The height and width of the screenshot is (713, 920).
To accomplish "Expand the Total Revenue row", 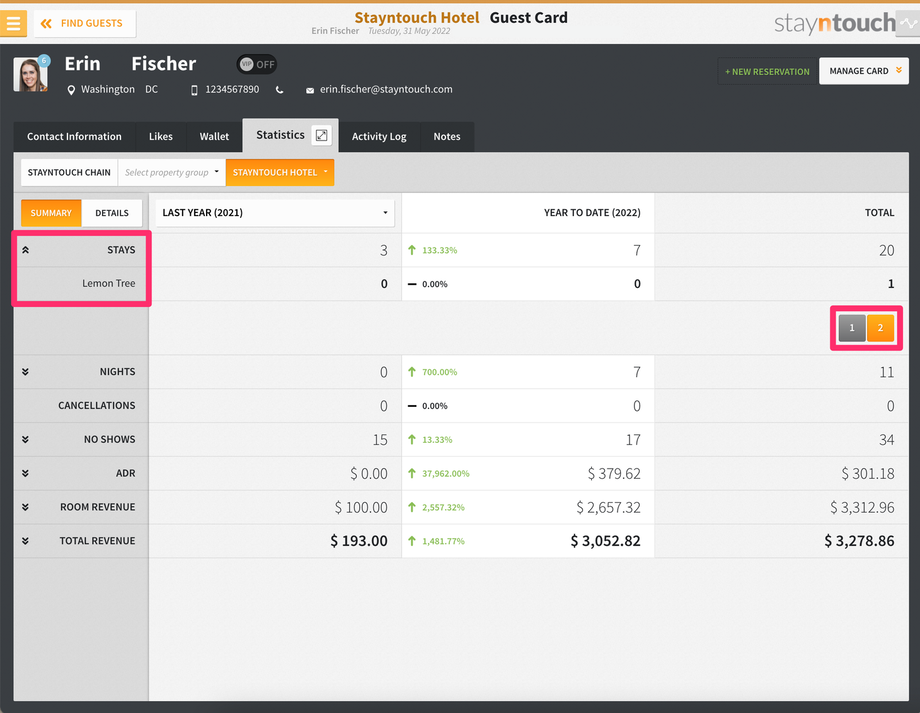I will click(x=25, y=541).
